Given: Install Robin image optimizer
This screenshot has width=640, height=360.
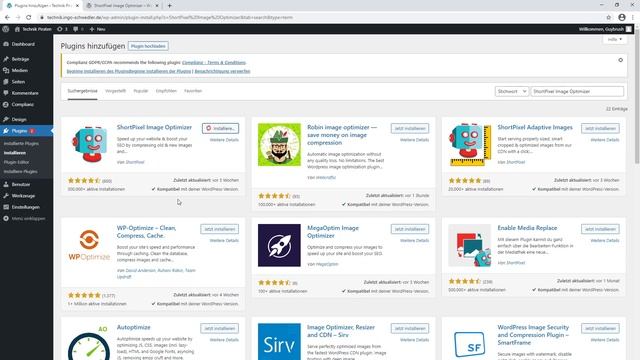Looking at the screenshot, I should click(410, 128).
